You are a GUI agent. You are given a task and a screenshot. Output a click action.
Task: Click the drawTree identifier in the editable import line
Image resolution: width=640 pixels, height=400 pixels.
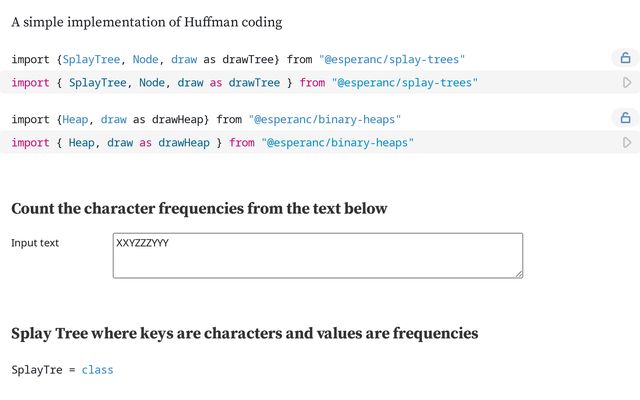(x=254, y=83)
